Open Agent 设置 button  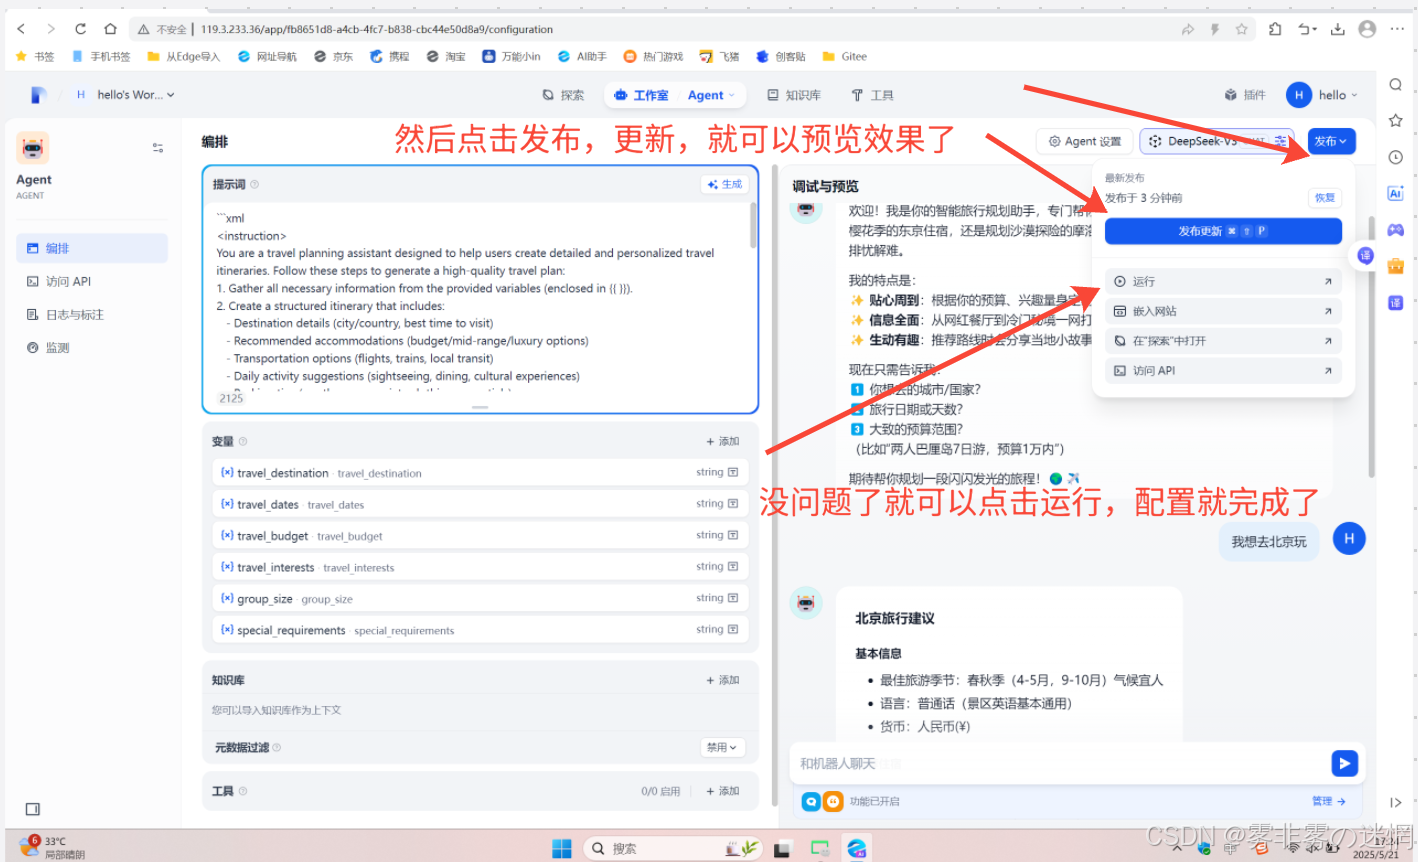click(x=1084, y=141)
